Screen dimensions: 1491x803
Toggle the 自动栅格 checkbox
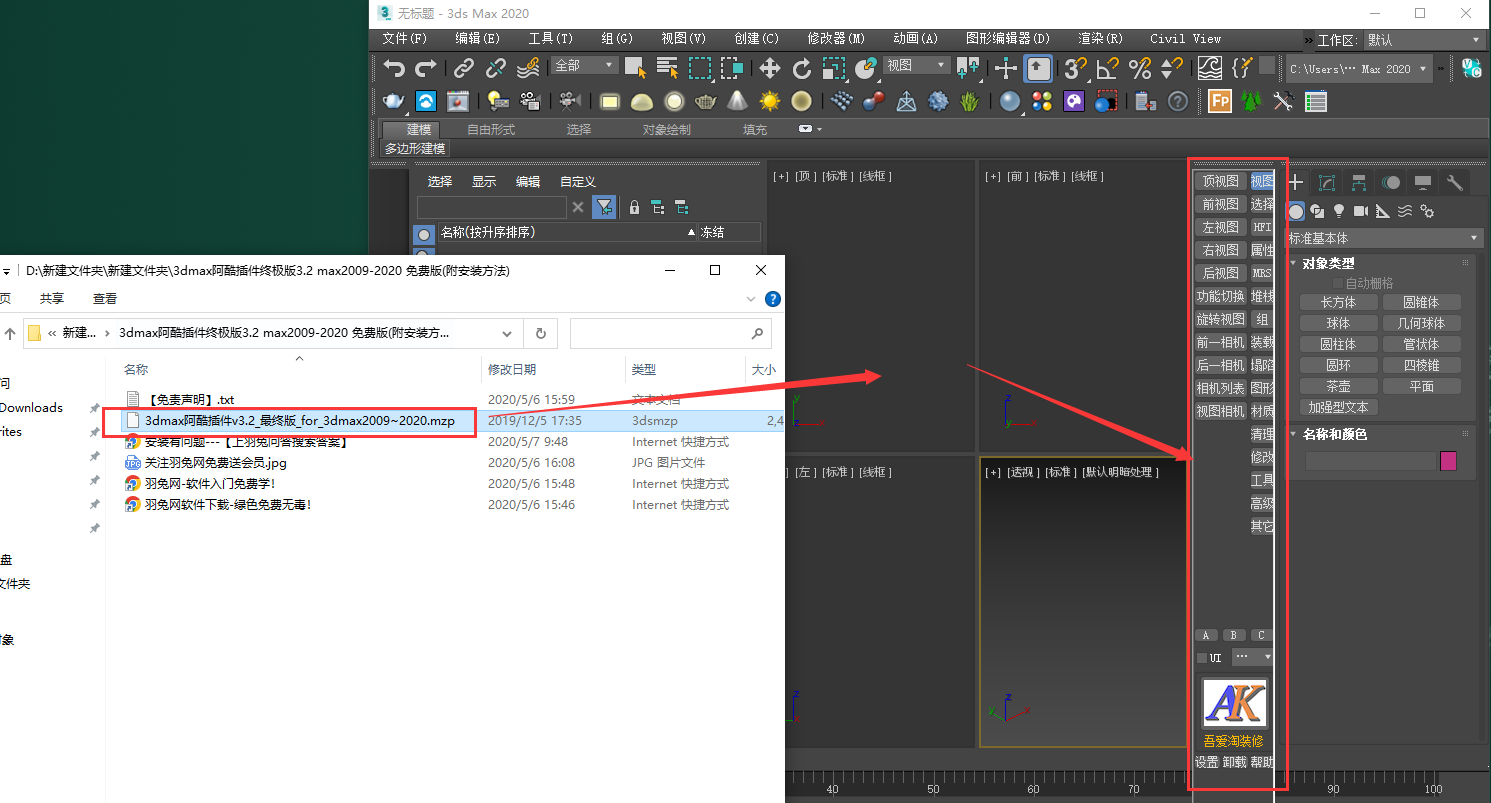click(x=1338, y=283)
